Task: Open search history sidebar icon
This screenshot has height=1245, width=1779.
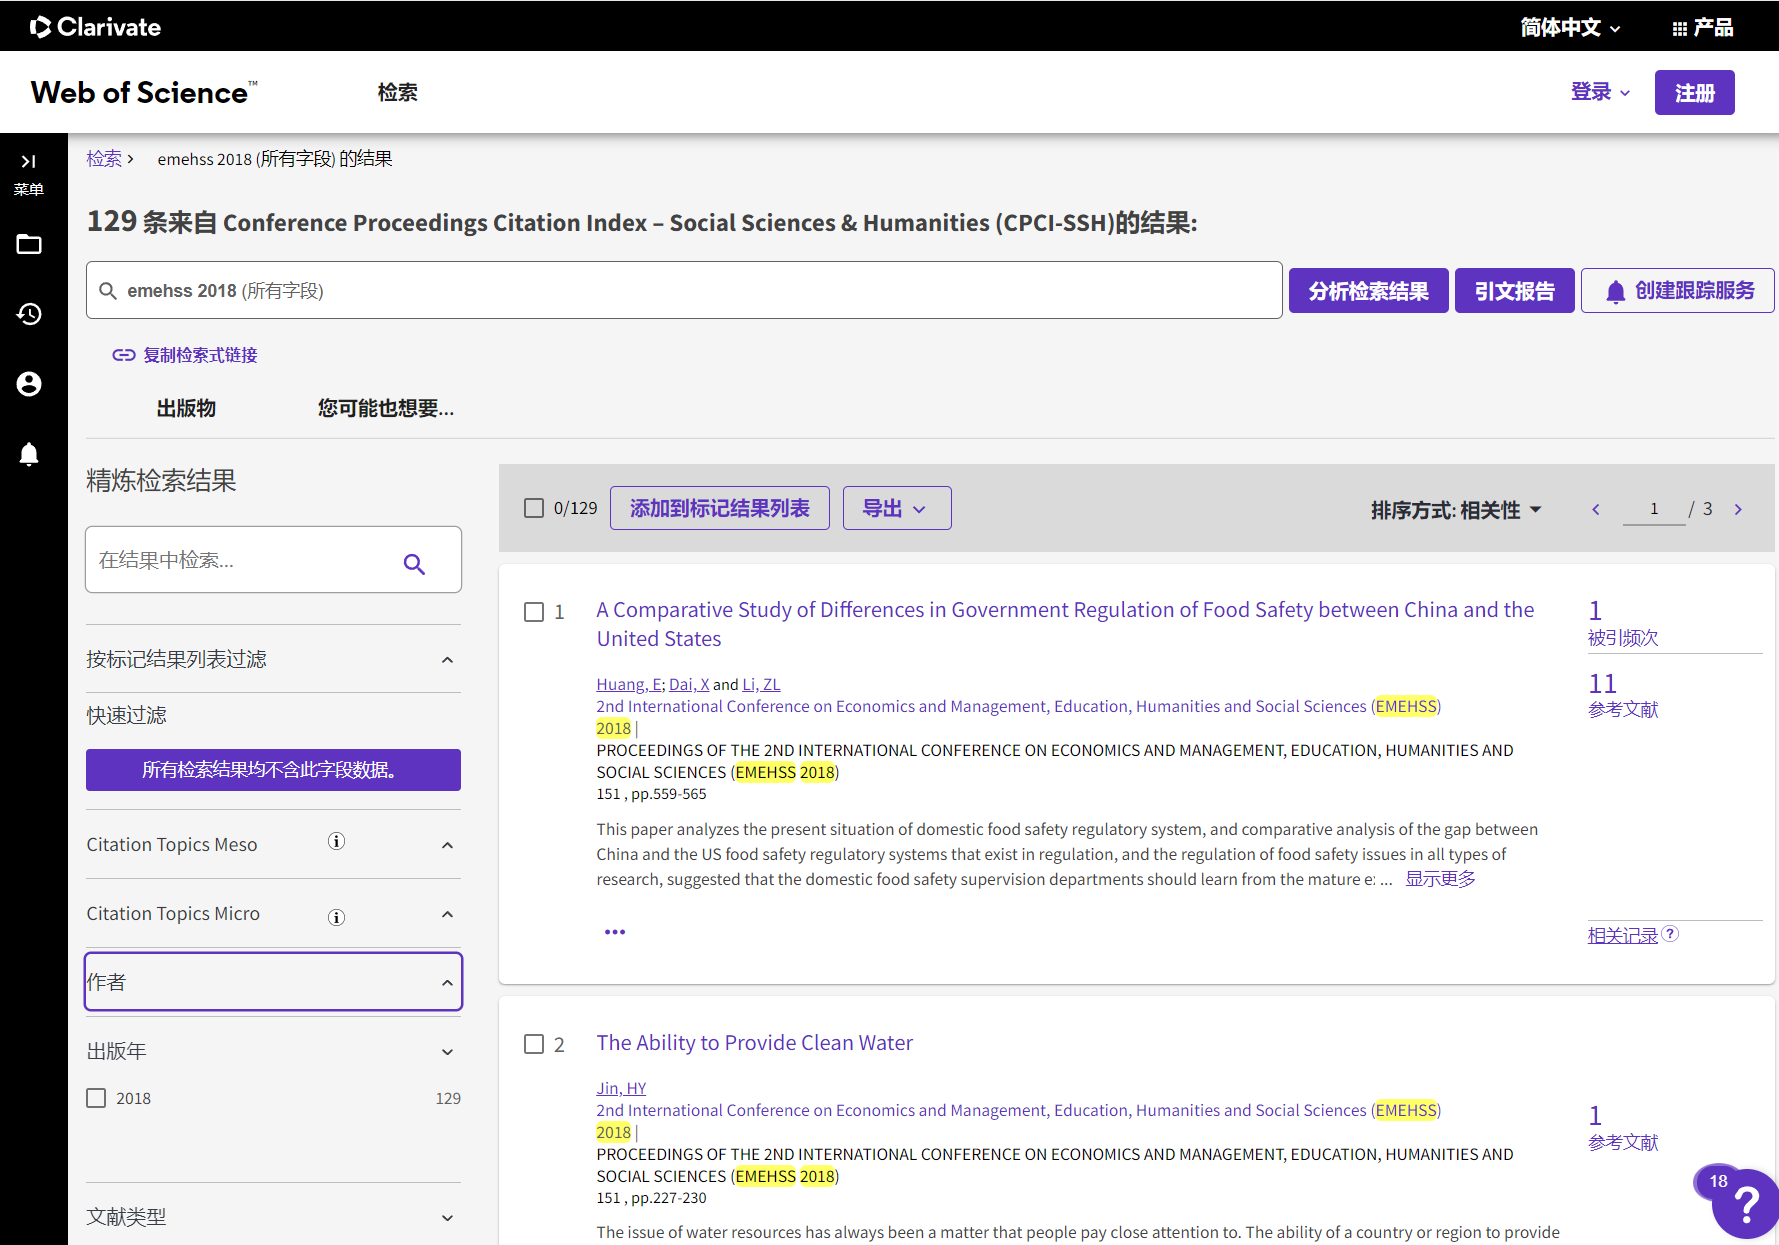Action: (x=29, y=314)
